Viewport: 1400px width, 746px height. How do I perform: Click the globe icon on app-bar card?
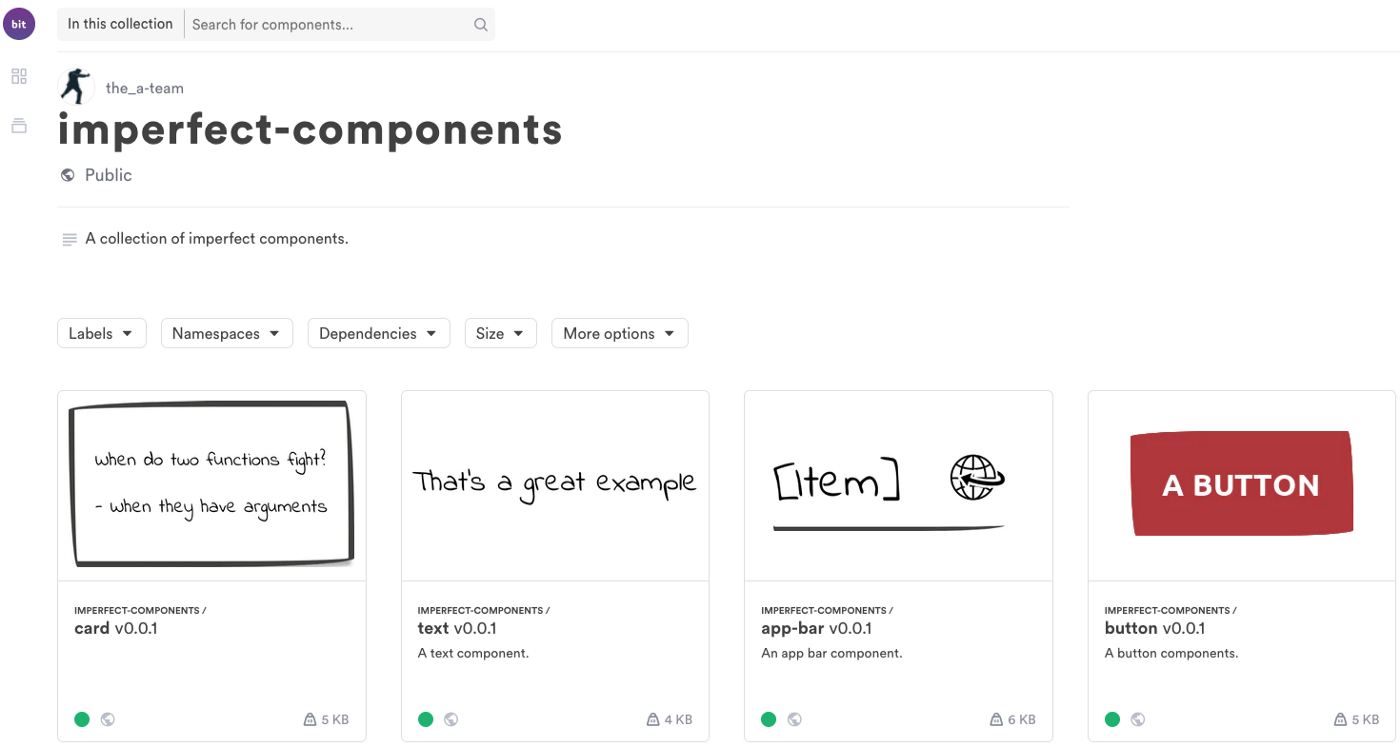pyautogui.click(x=795, y=719)
